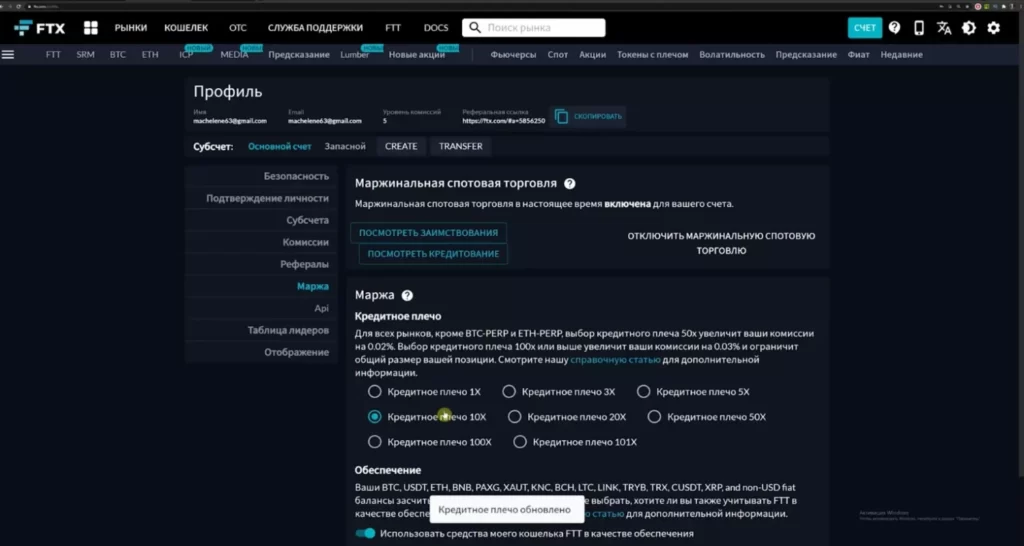Click the TRANSFER button
This screenshot has width=1024, height=546.
tap(460, 146)
